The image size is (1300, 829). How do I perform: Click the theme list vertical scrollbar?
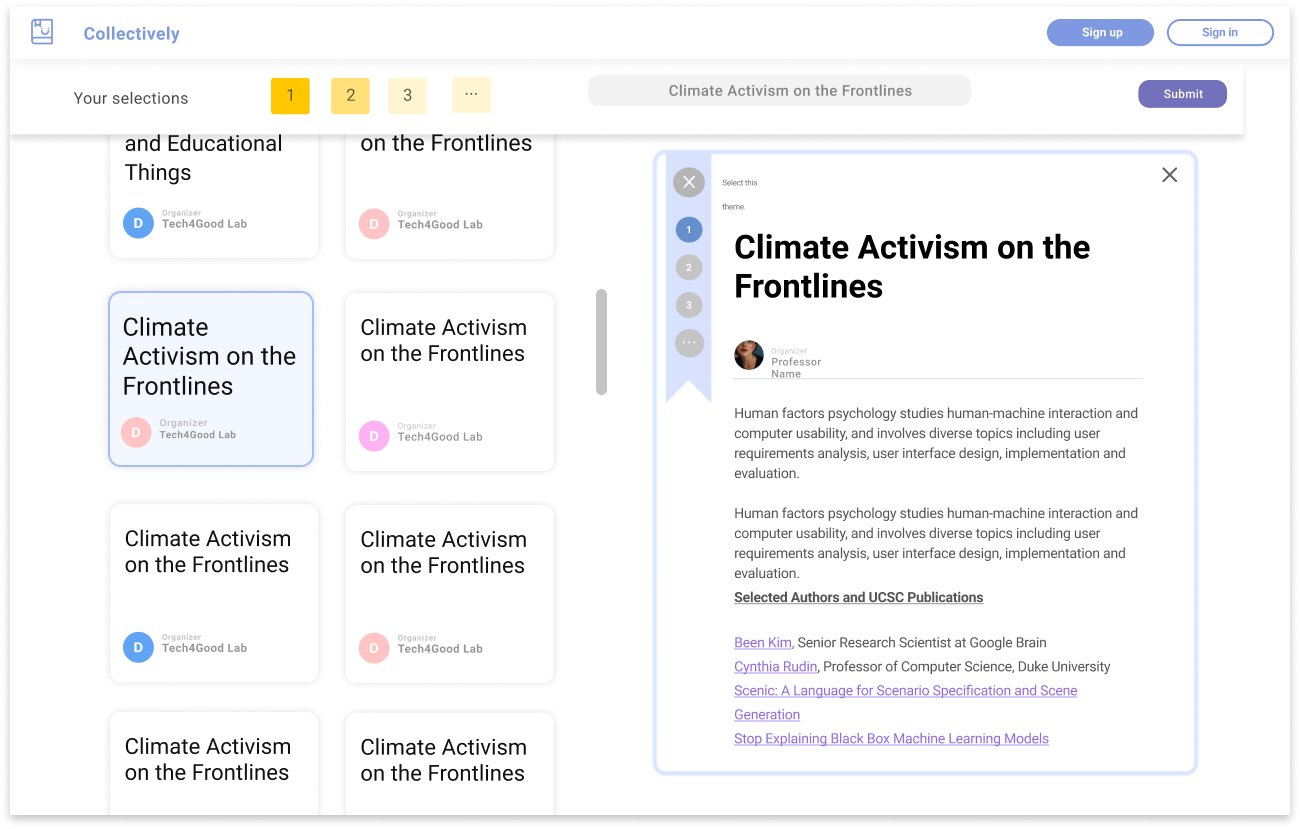(x=601, y=342)
